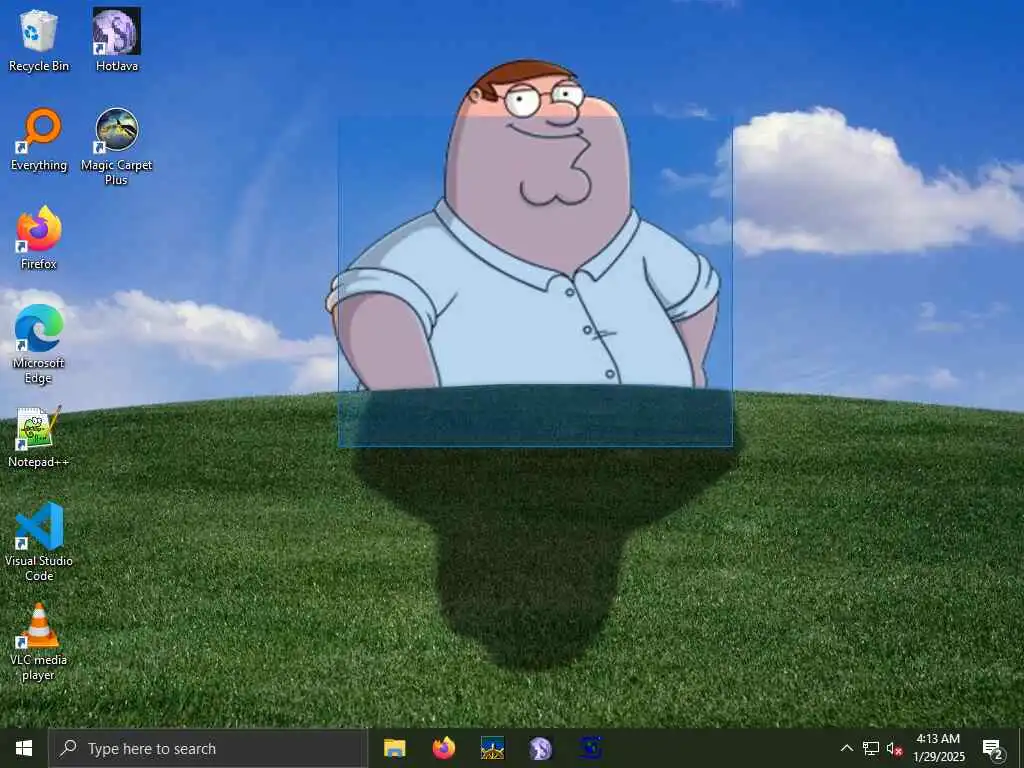Click the 'Type here to search' box
The image size is (1024, 768).
tap(208, 748)
